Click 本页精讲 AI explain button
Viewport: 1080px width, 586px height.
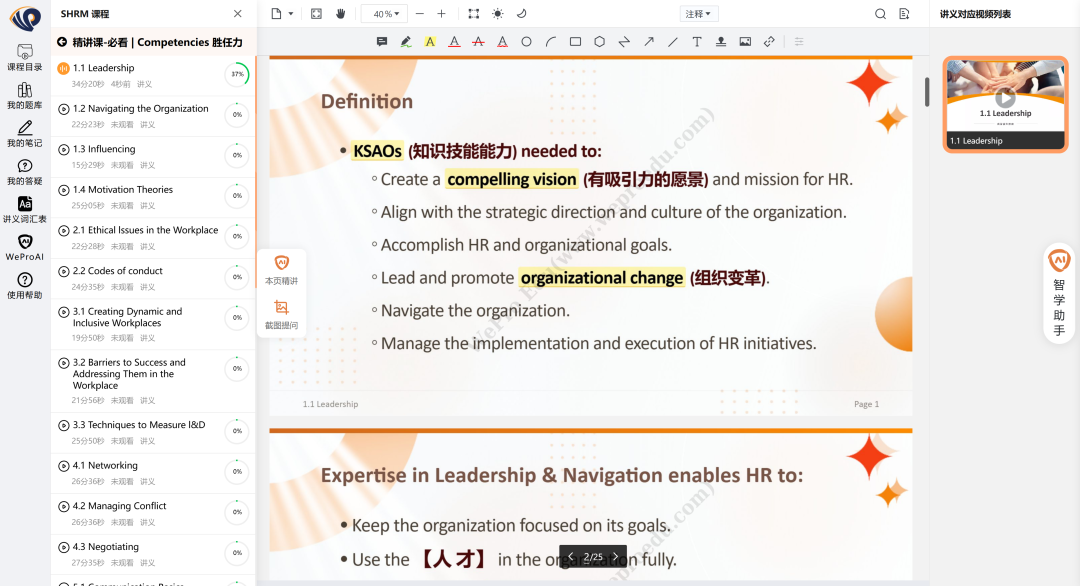coord(281,270)
